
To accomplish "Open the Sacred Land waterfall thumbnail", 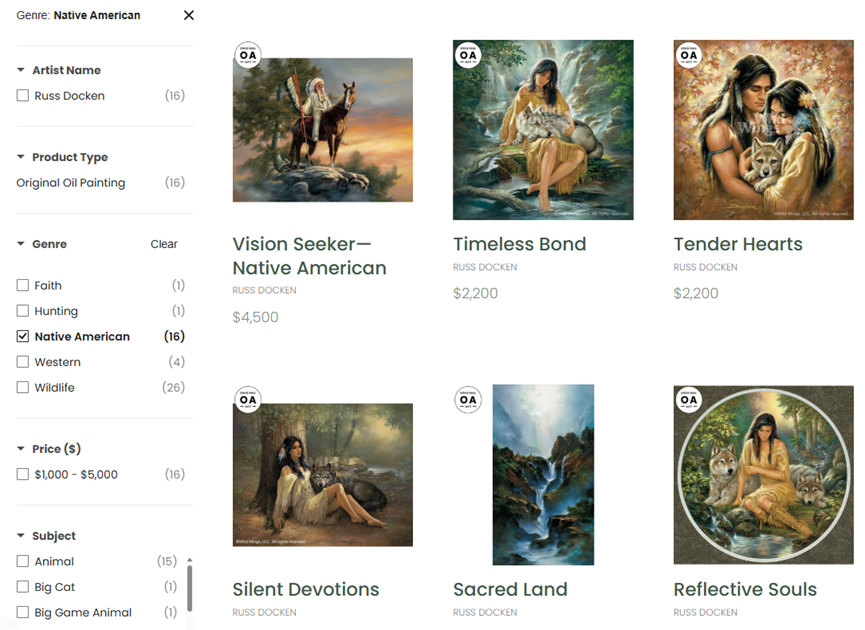I will (543, 475).
